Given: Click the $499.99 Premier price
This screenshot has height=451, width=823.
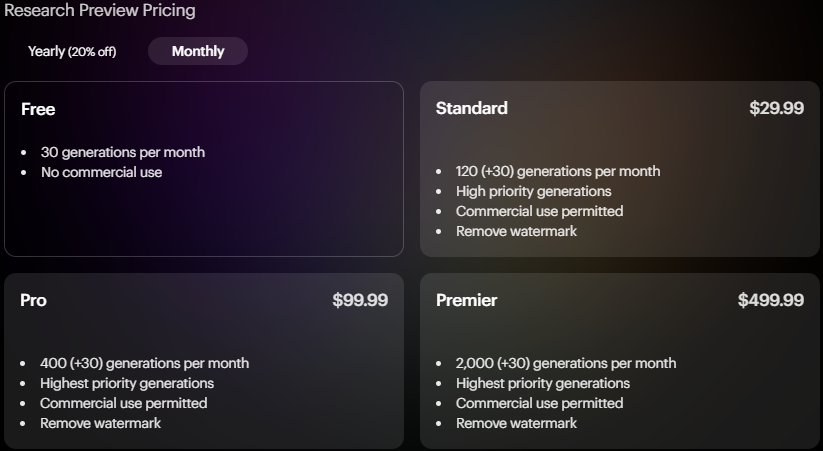Looking at the screenshot, I should click(770, 300).
